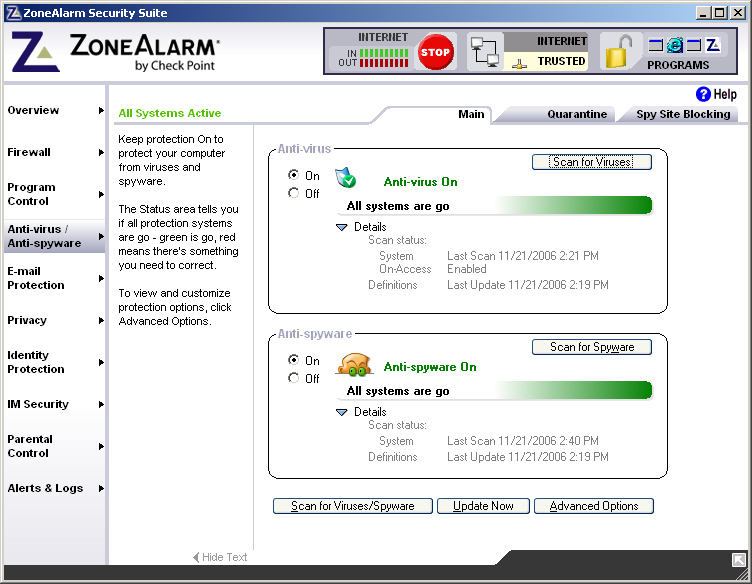Image resolution: width=752 pixels, height=584 pixels.
Task: Collapse Anti-spyware Details triangle
Action: click(x=341, y=412)
